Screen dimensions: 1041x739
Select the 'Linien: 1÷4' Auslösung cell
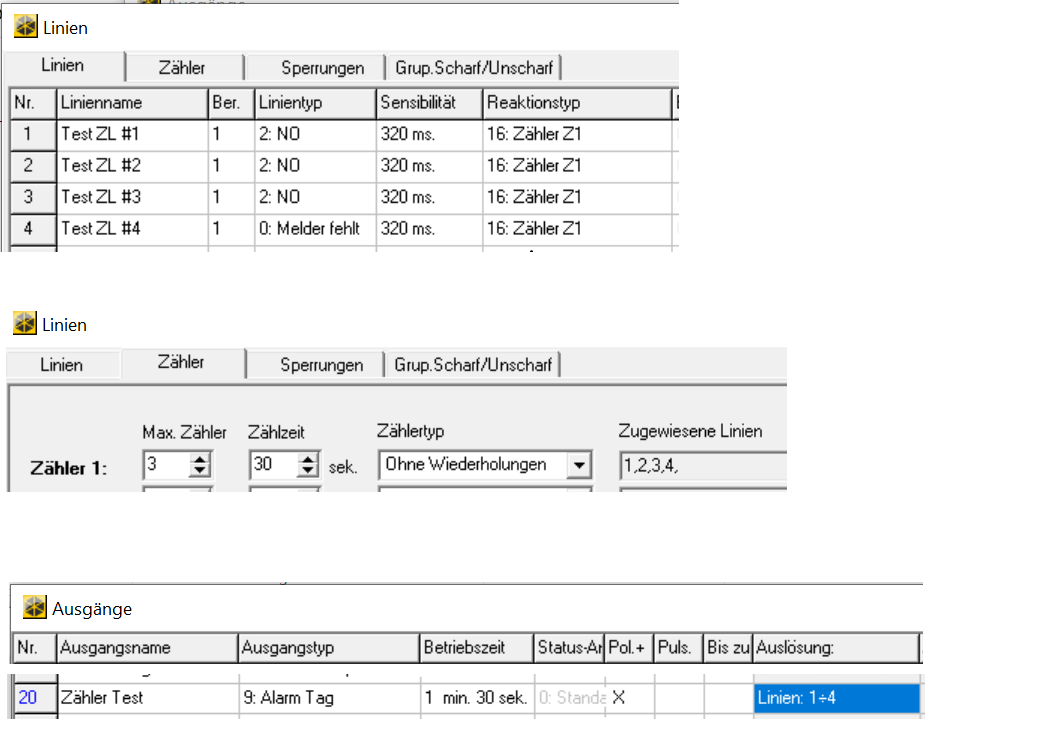click(x=835, y=698)
